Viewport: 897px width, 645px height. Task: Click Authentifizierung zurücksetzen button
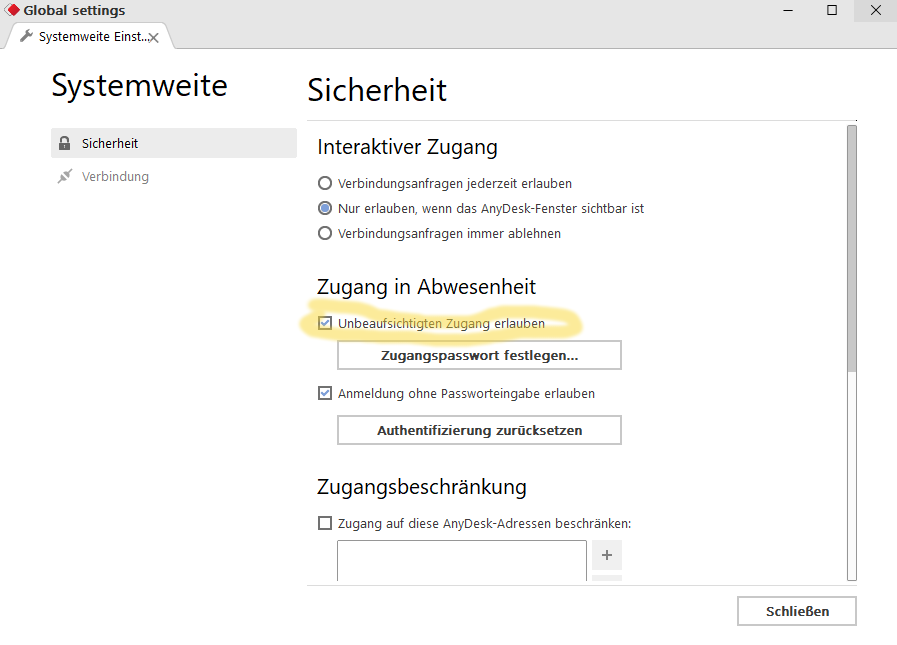click(x=479, y=430)
